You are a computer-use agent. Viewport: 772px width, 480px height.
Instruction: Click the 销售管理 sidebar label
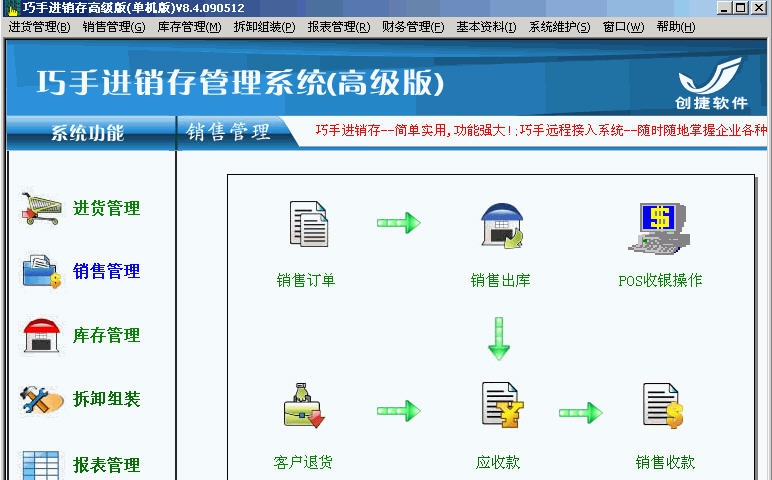[x=106, y=271]
